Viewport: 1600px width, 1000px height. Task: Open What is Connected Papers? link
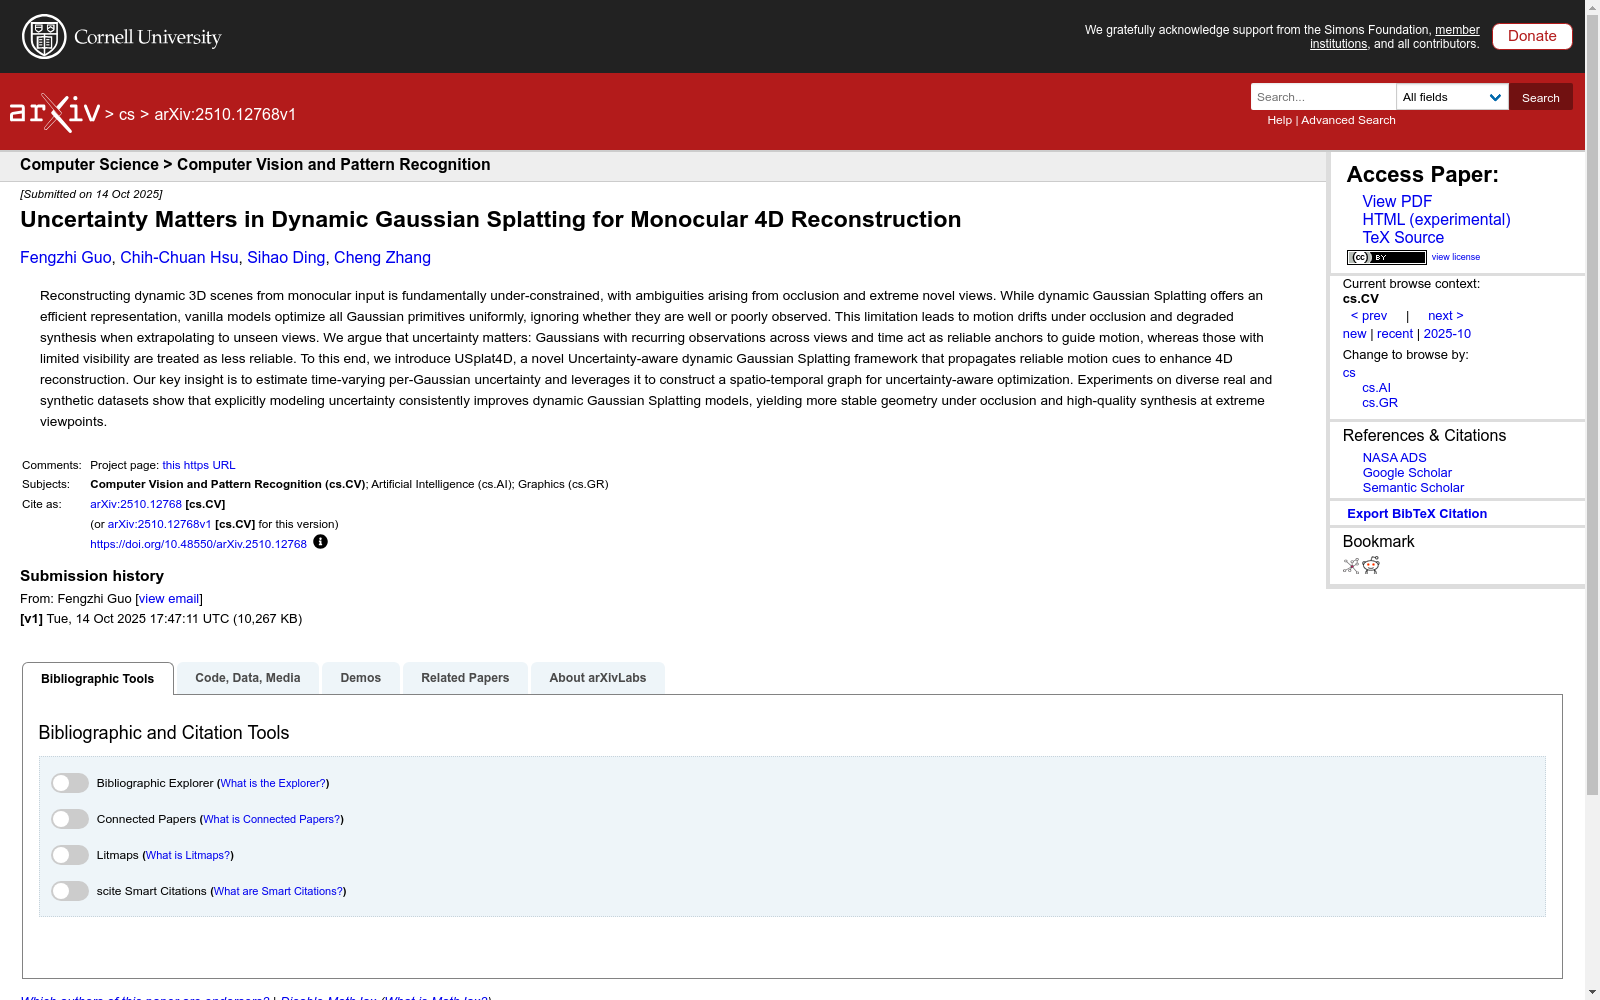coord(272,819)
